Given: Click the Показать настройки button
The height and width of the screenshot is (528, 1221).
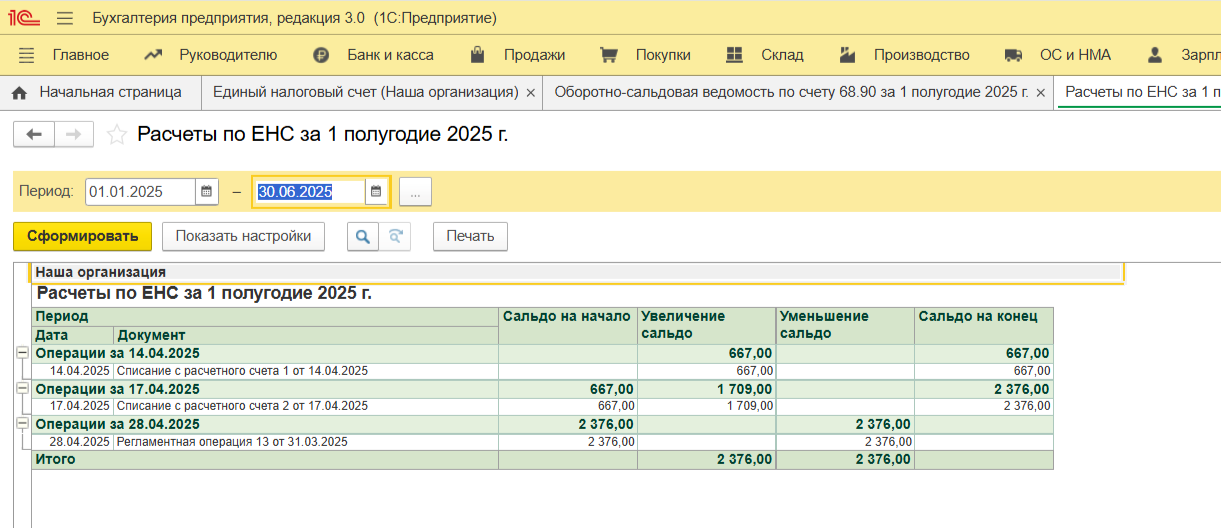Looking at the screenshot, I should pos(244,237).
